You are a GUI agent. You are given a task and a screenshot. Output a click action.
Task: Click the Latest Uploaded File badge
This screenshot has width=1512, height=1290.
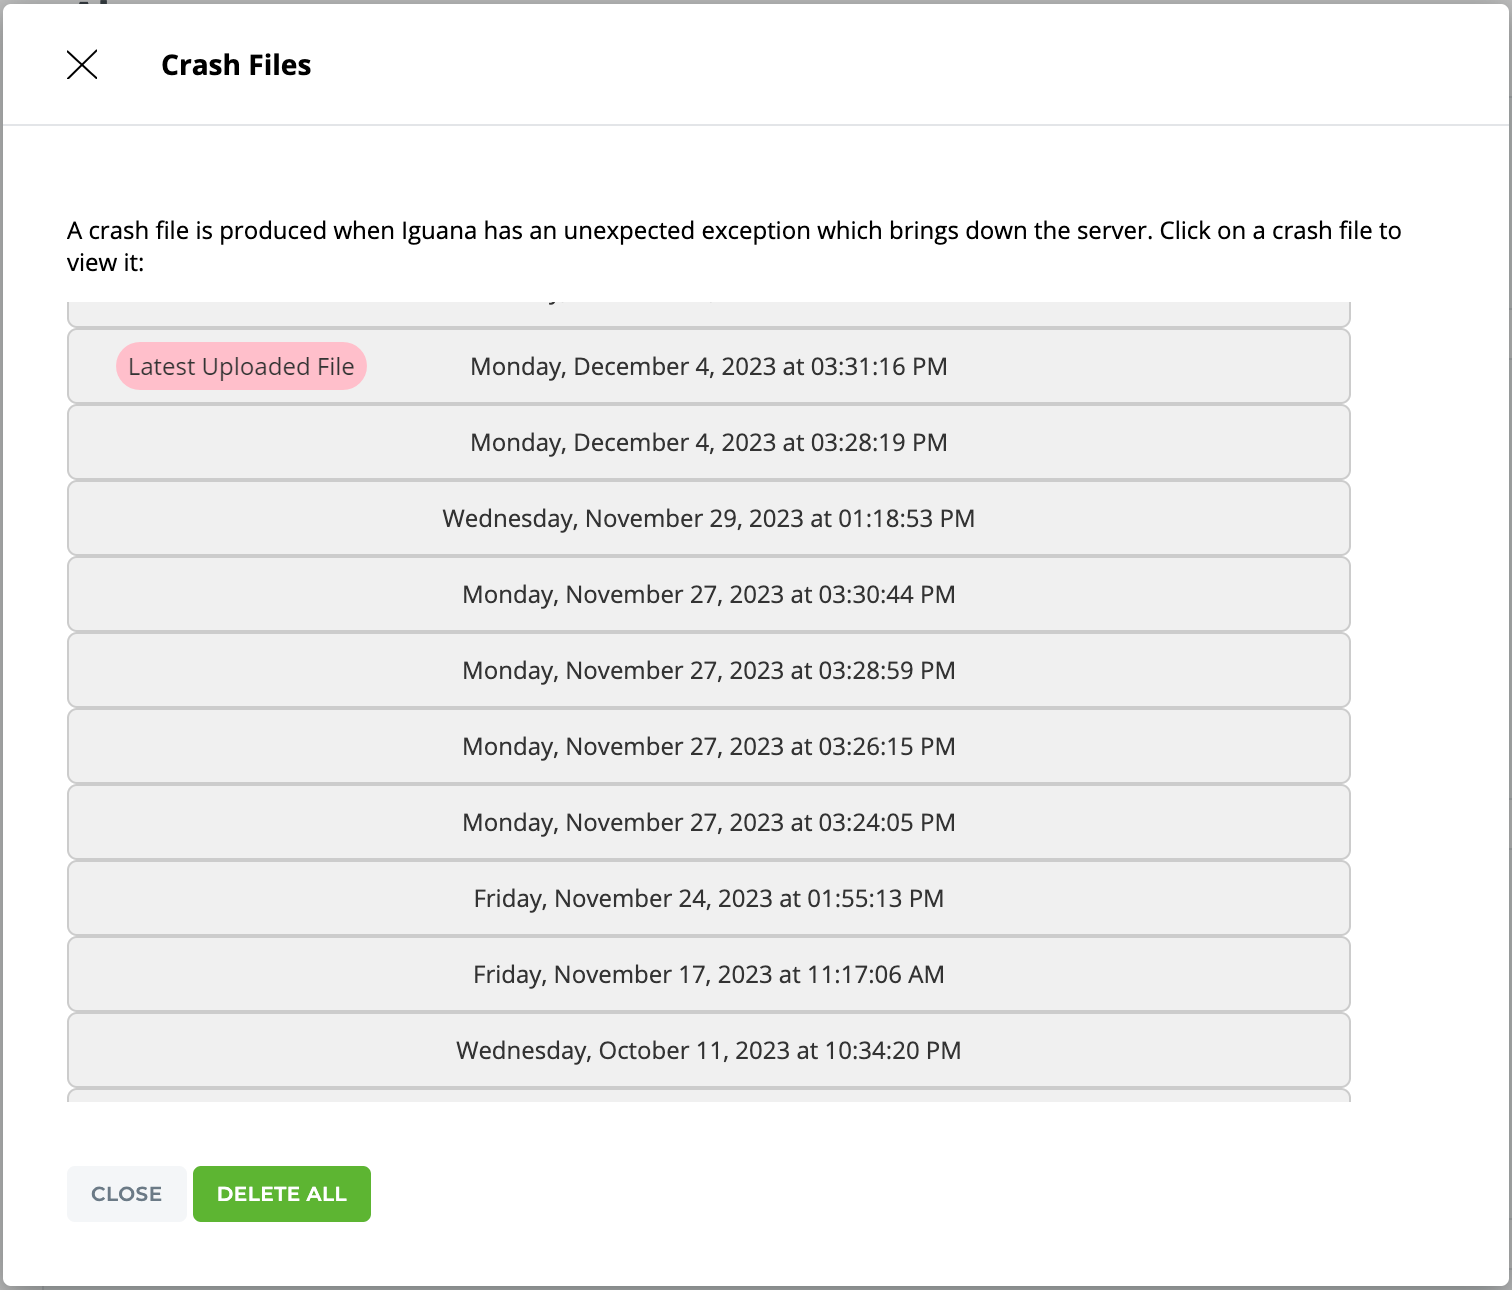click(241, 367)
